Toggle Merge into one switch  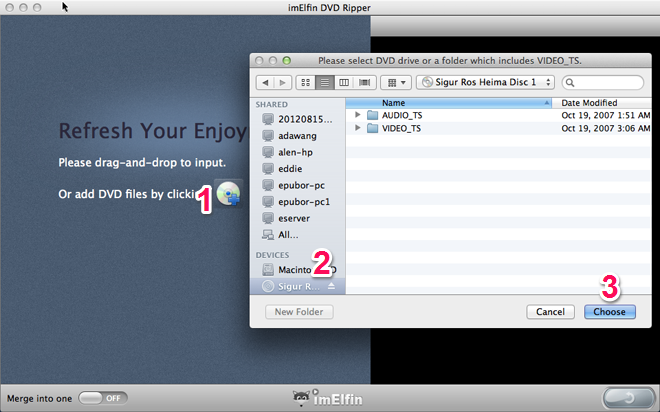(103, 398)
